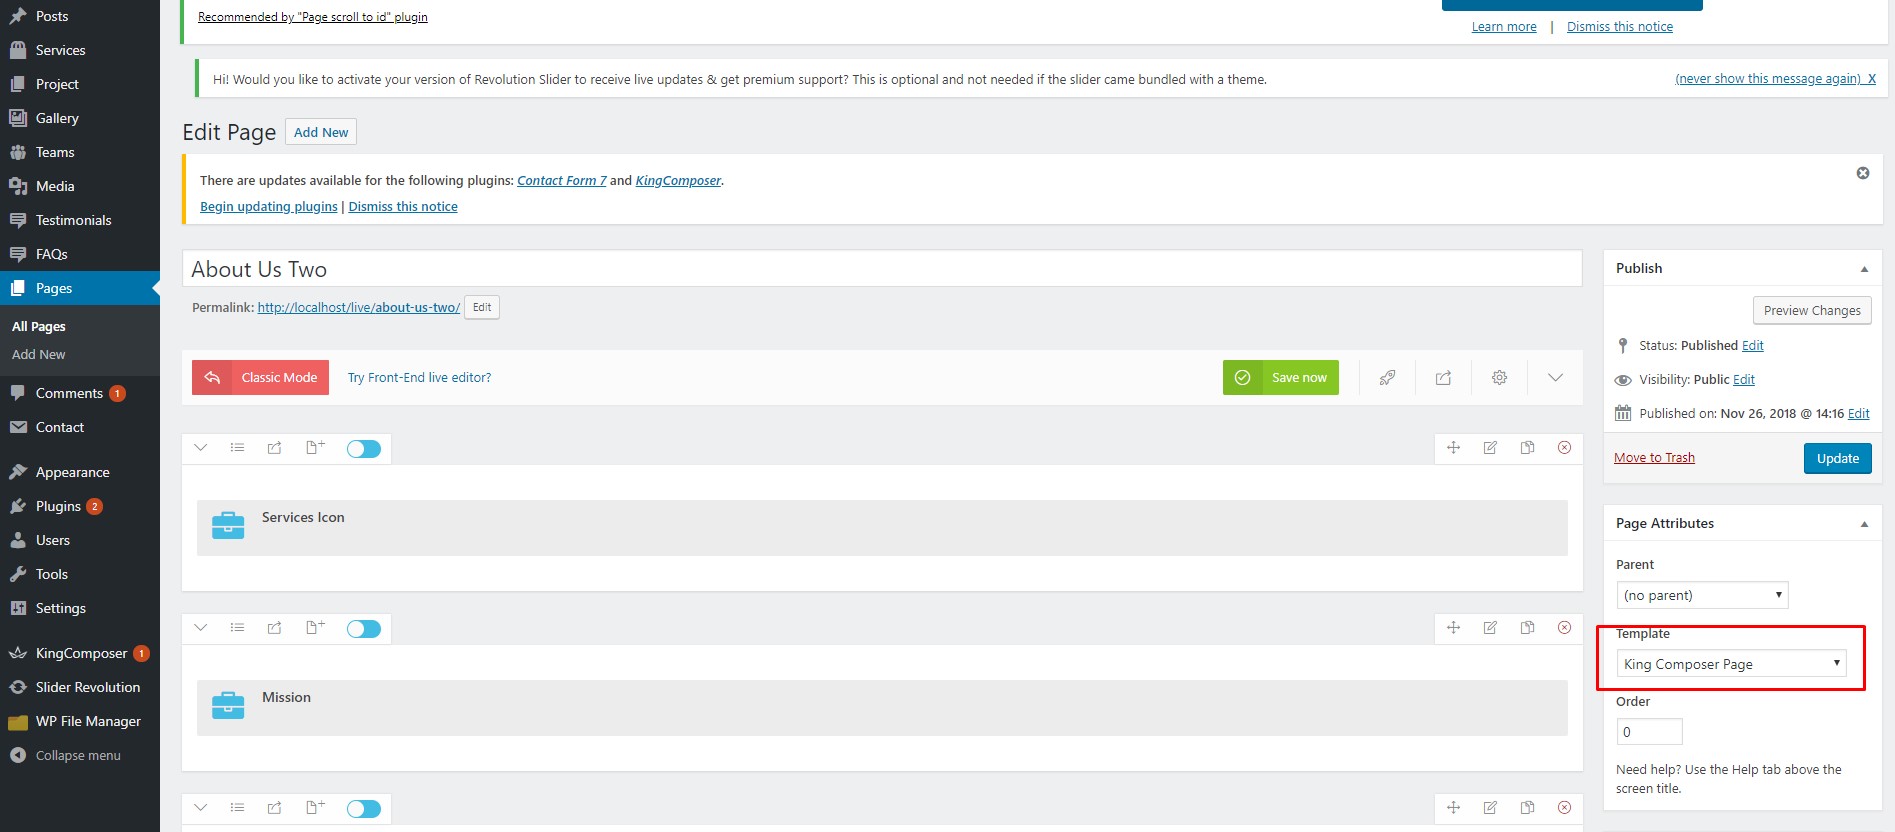
Task: Delete the Services Icon row with red X
Action: pos(1564,448)
